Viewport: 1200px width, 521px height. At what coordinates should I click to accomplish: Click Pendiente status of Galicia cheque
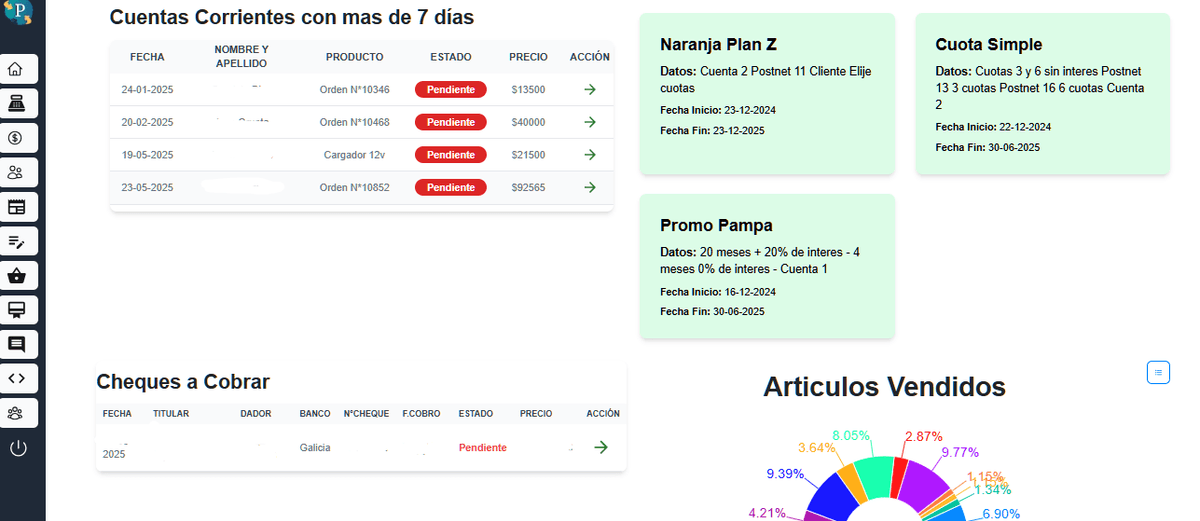tap(483, 447)
